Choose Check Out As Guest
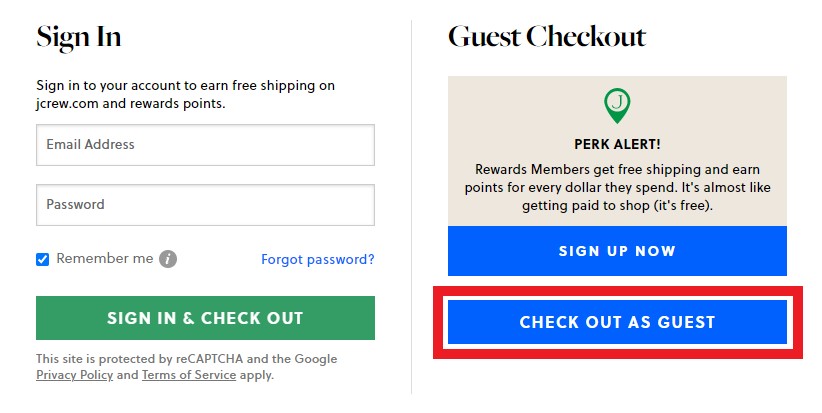 pos(617,322)
